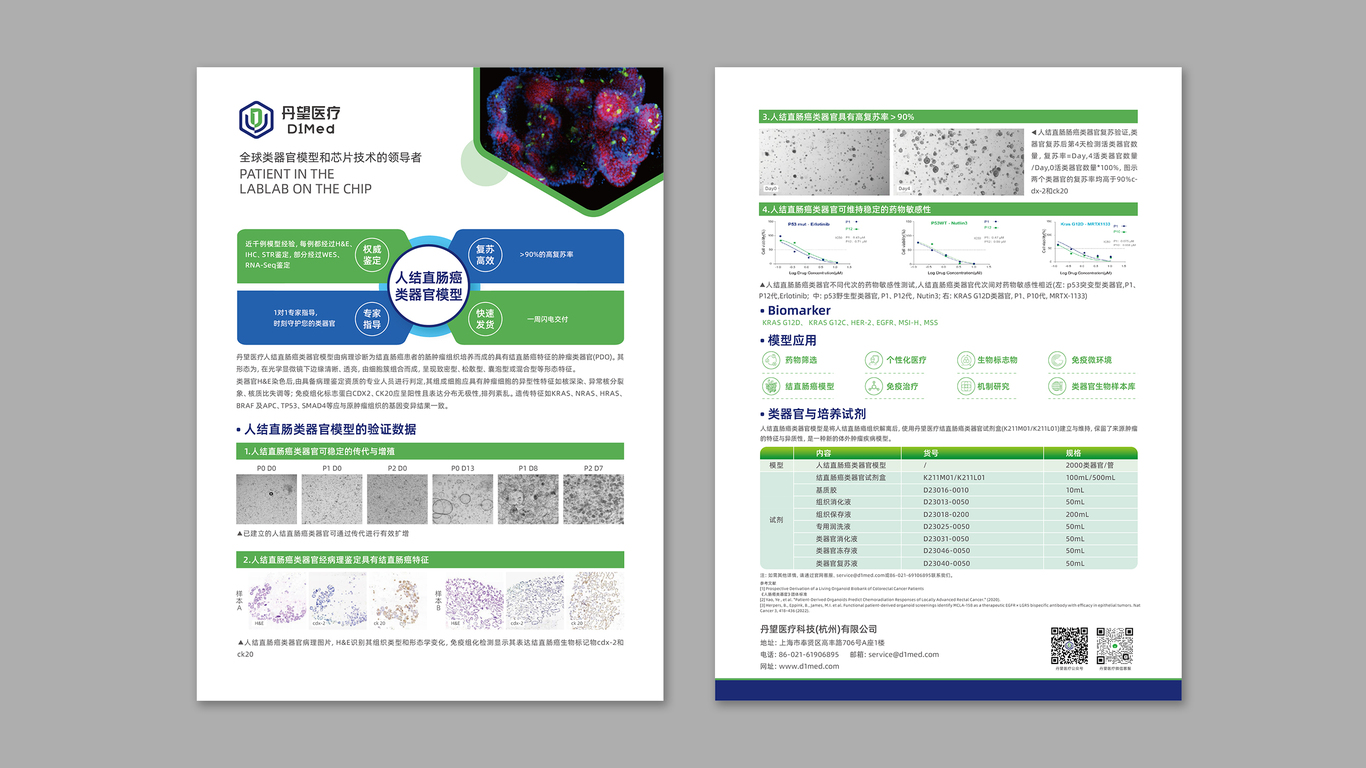Click the 专家指导 circle badge

click(372, 319)
